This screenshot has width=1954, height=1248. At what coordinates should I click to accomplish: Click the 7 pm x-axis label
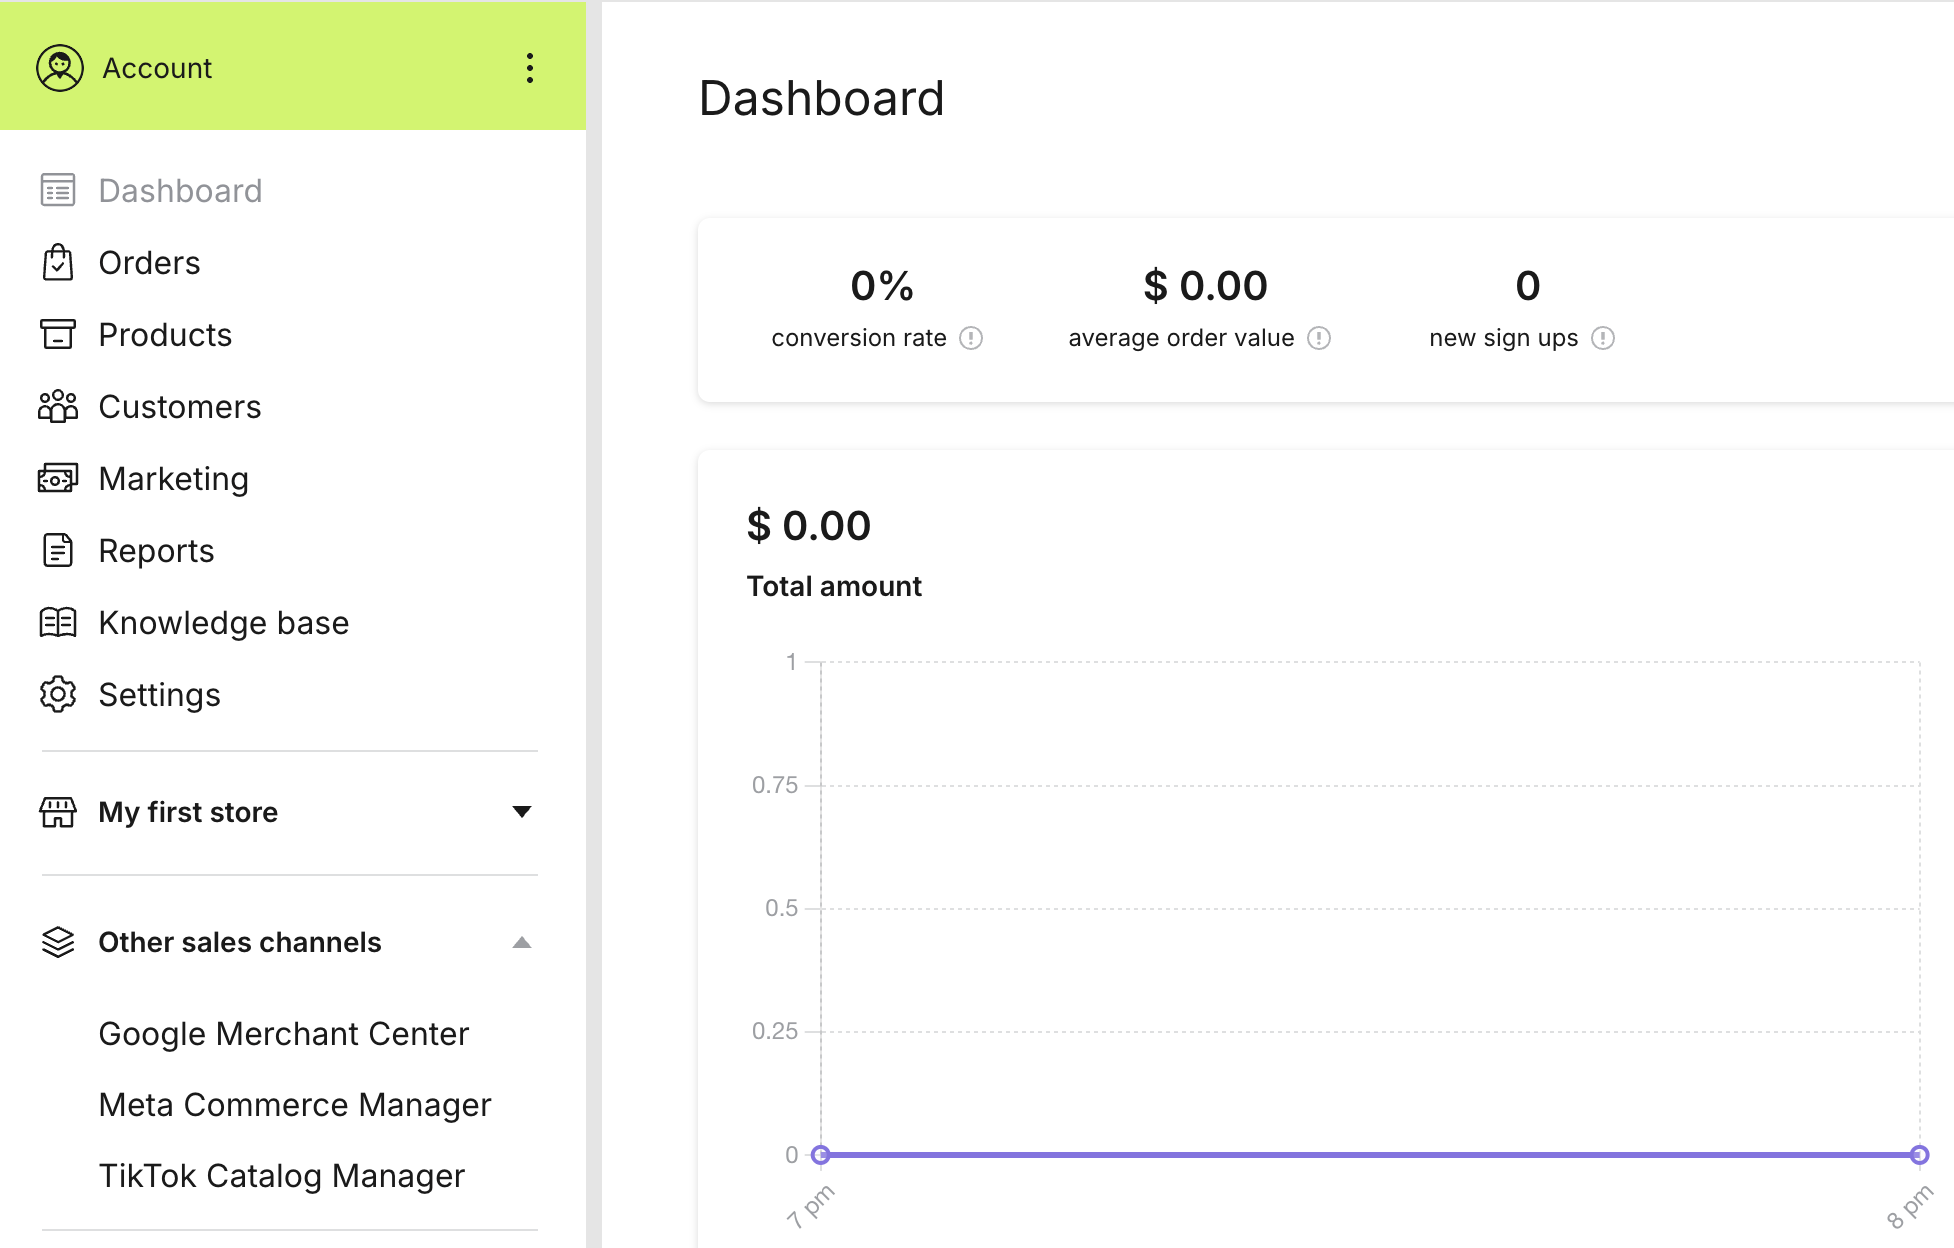click(810, 1206)
